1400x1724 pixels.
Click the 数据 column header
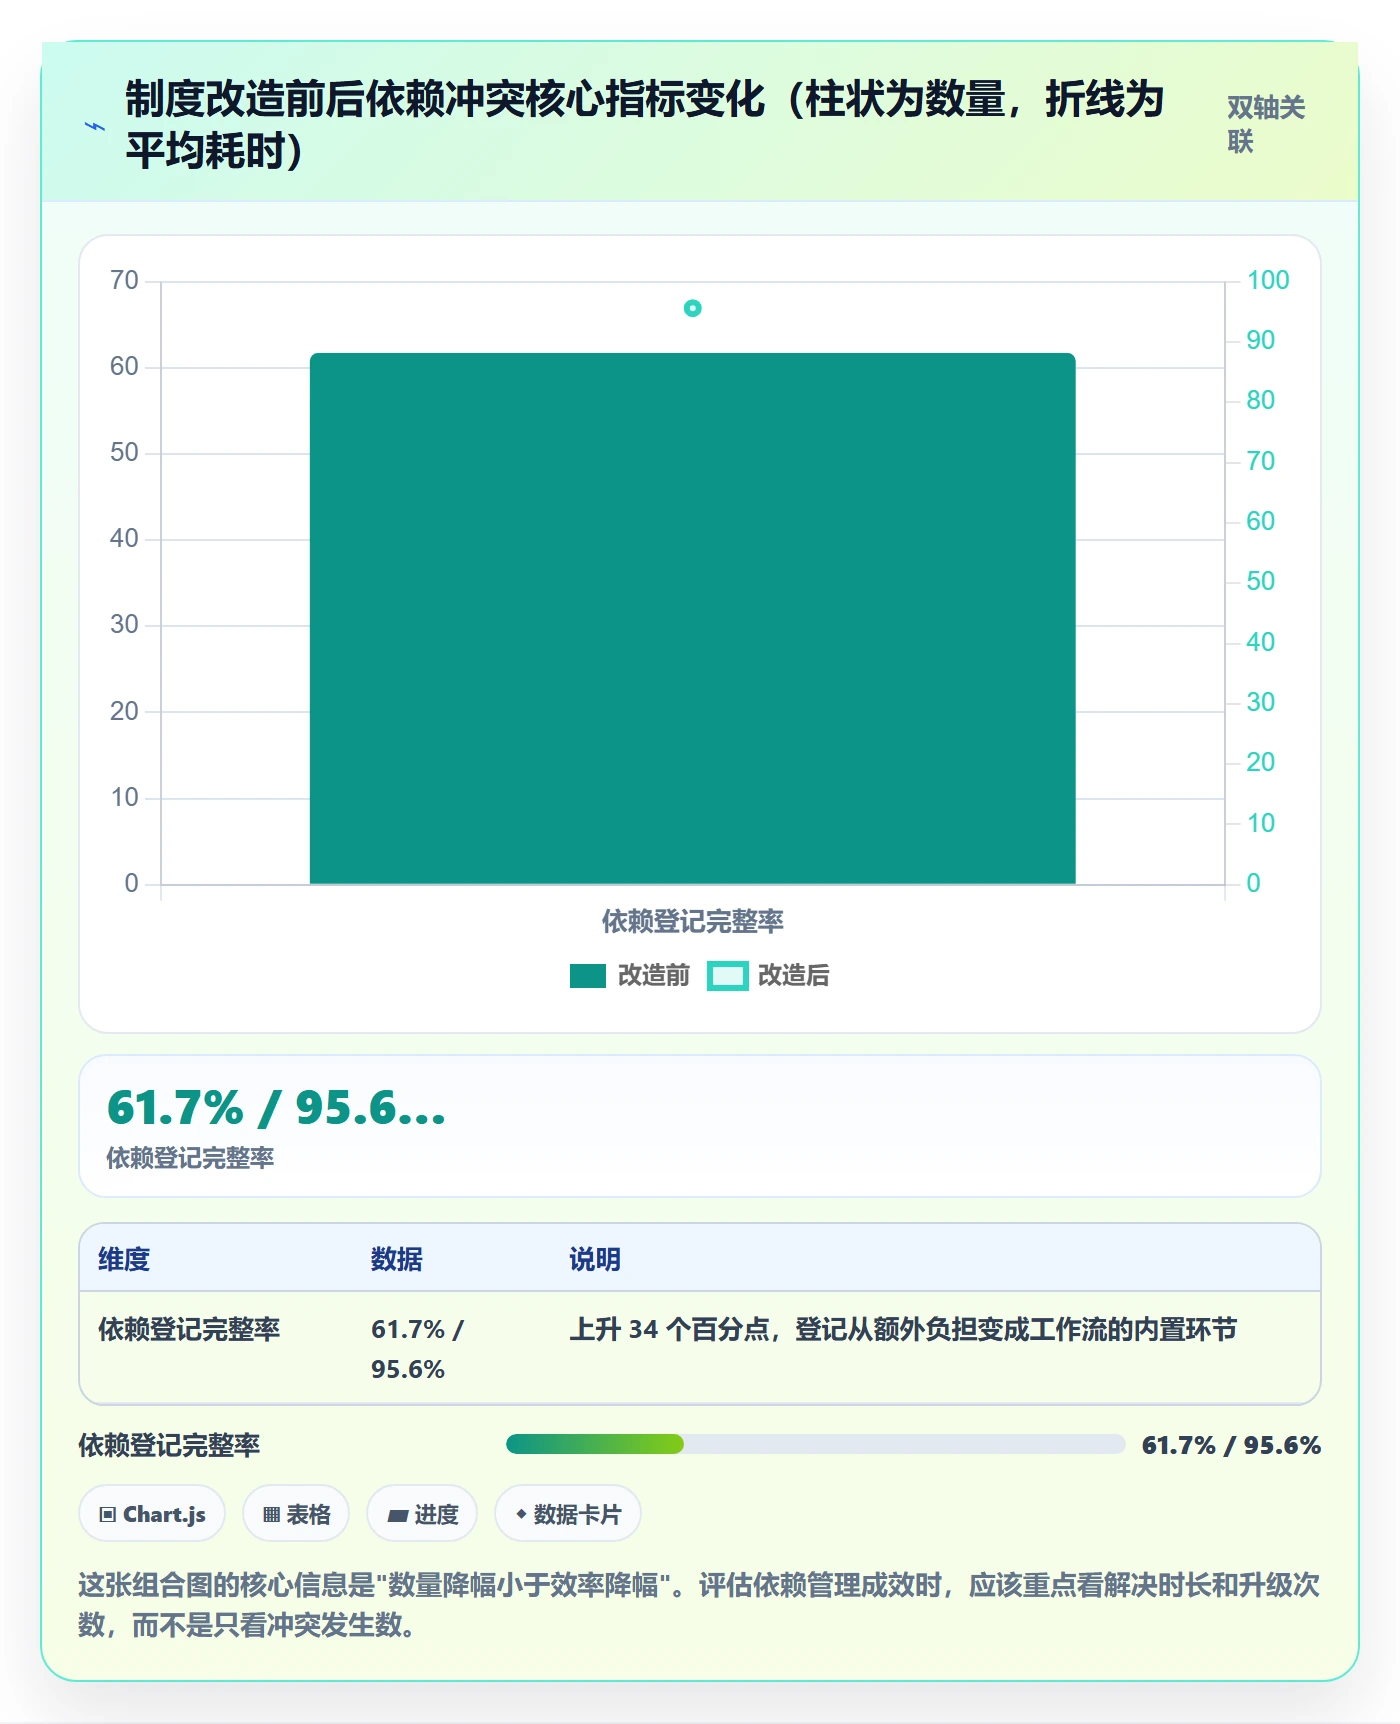click(x=397, y=1259)
